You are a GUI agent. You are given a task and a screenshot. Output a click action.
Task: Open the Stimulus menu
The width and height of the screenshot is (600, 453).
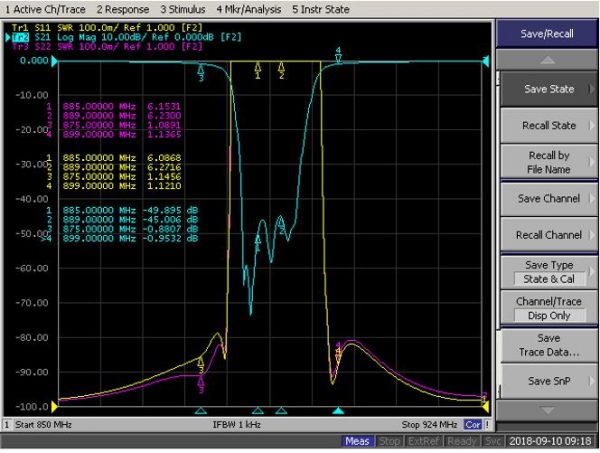point(183,9)
